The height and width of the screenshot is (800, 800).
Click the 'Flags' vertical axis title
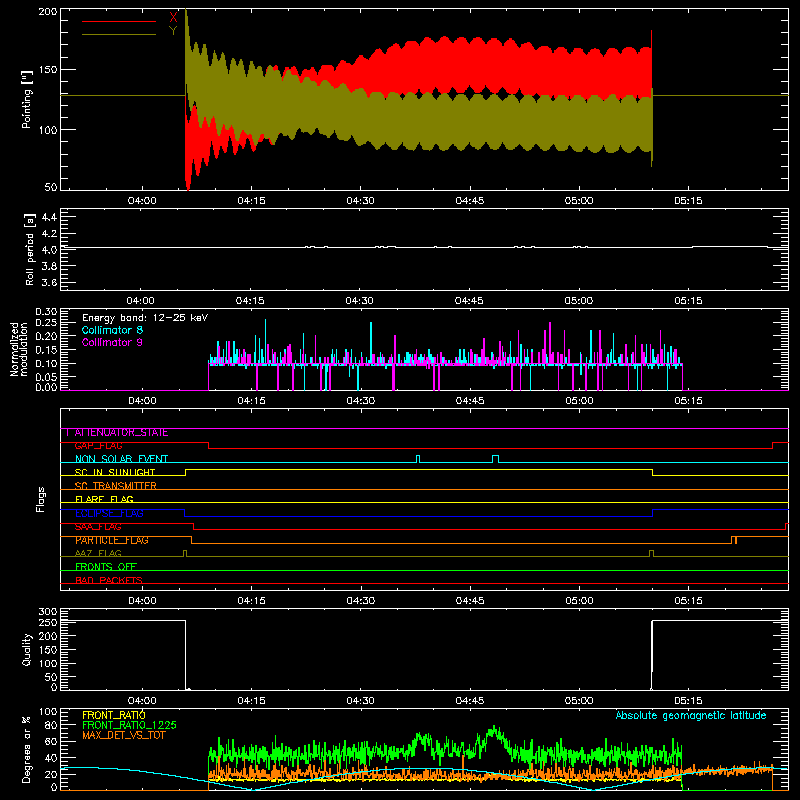[41, 499]
